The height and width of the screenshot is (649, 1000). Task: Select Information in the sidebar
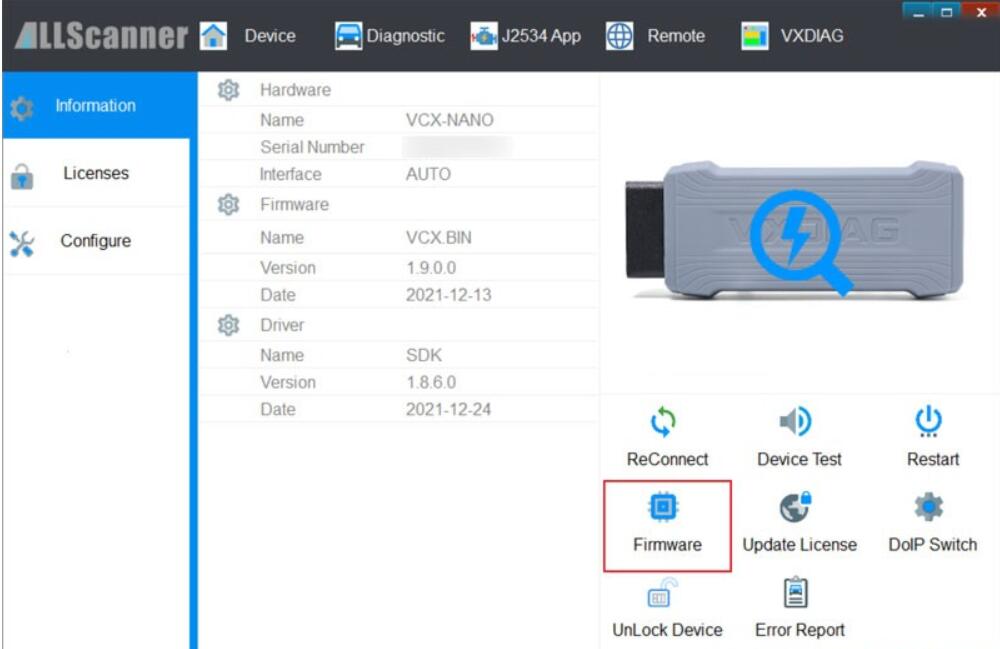point(95,106)
